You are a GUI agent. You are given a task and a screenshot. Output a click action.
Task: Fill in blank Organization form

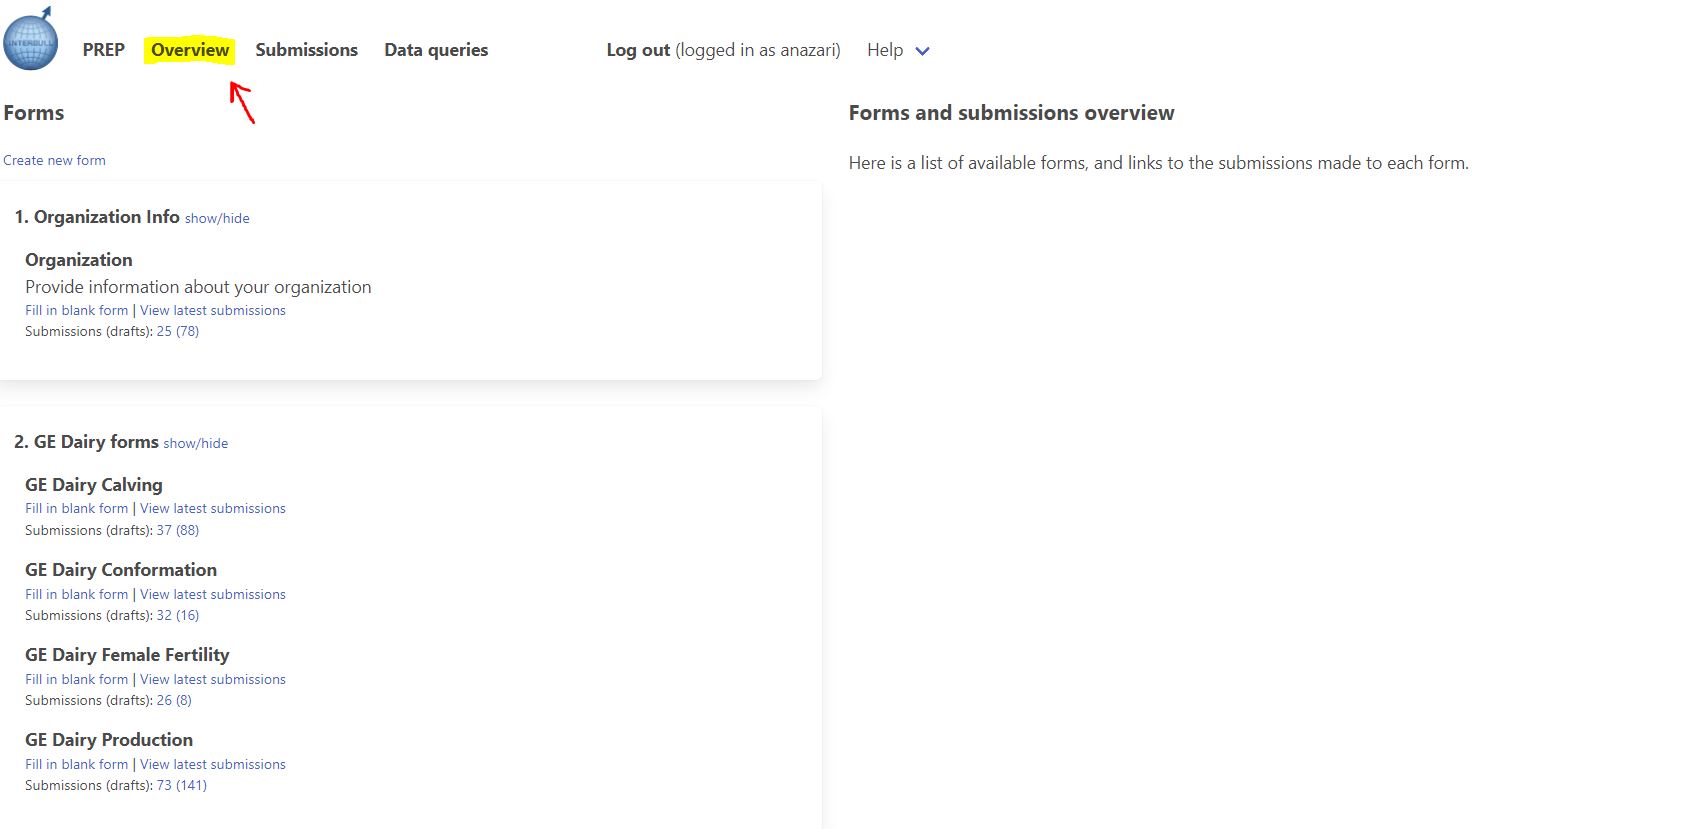[x=76, y=310]
